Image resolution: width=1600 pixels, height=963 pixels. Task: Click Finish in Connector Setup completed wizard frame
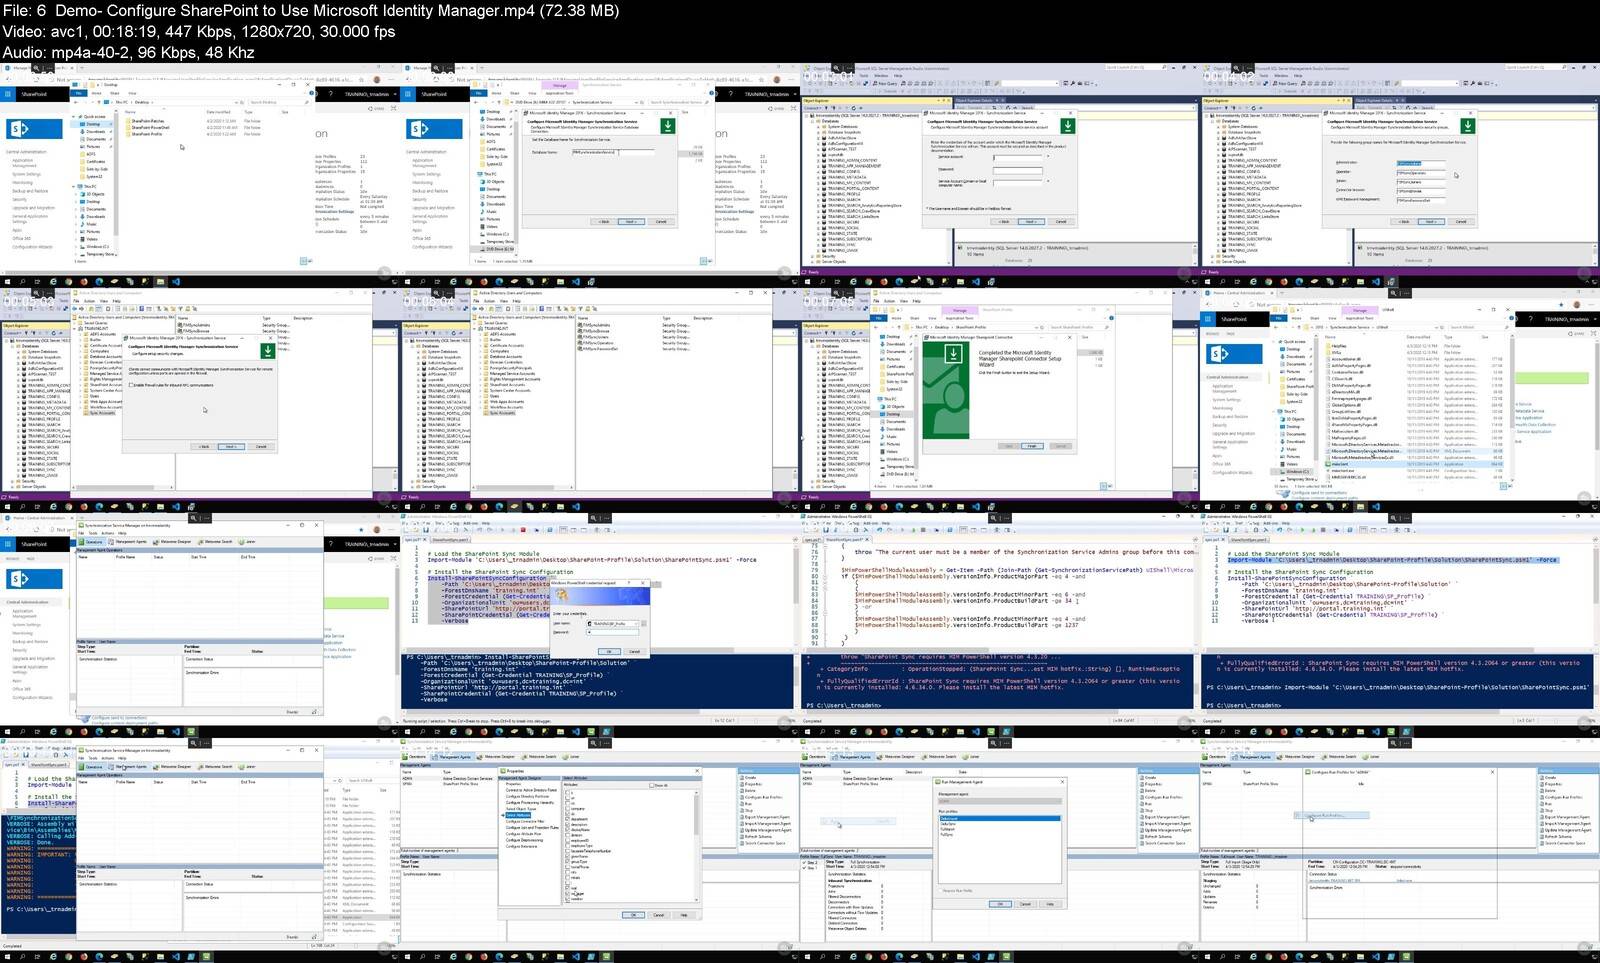(1031, 446)
